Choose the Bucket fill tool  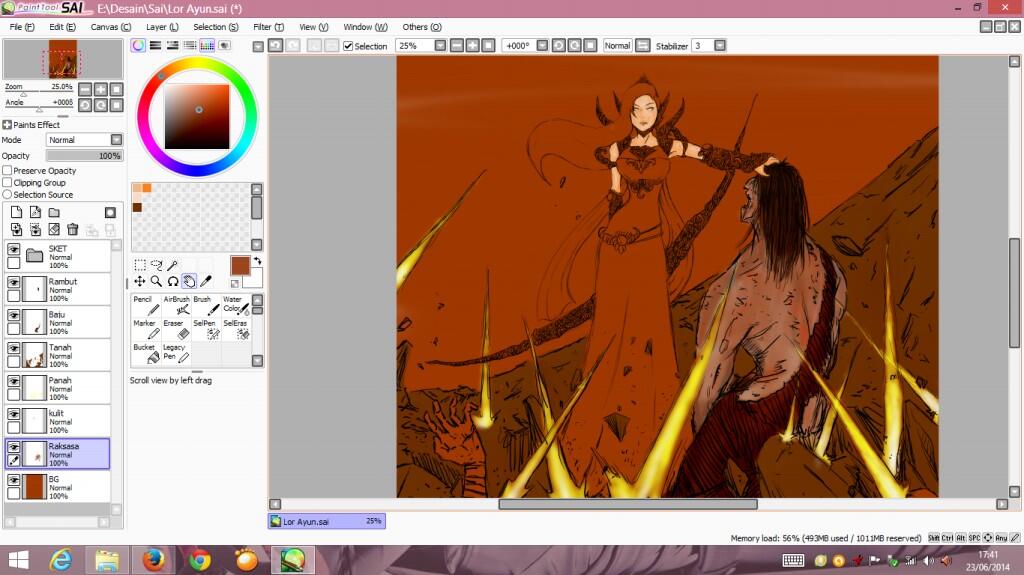click(145, 353)
